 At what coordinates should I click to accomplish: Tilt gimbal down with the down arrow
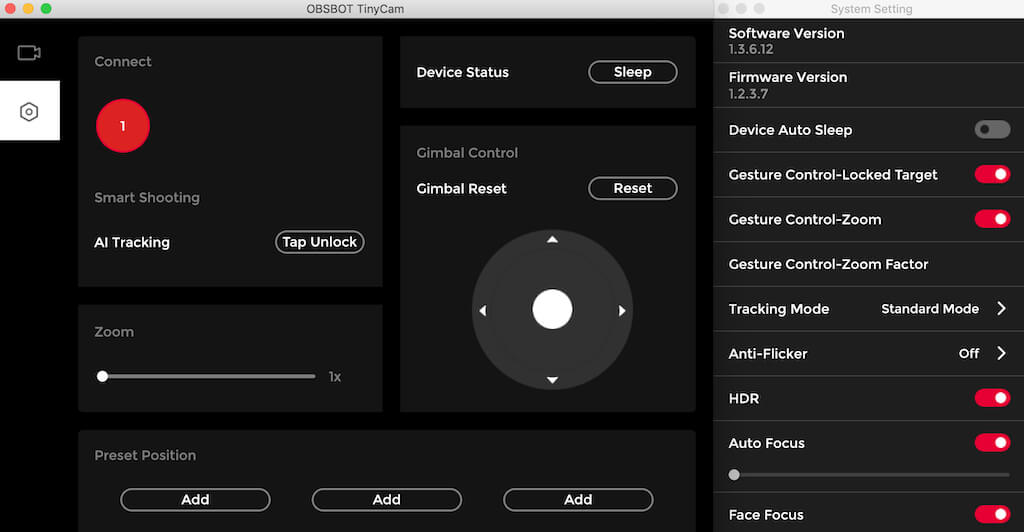point(552,380)
